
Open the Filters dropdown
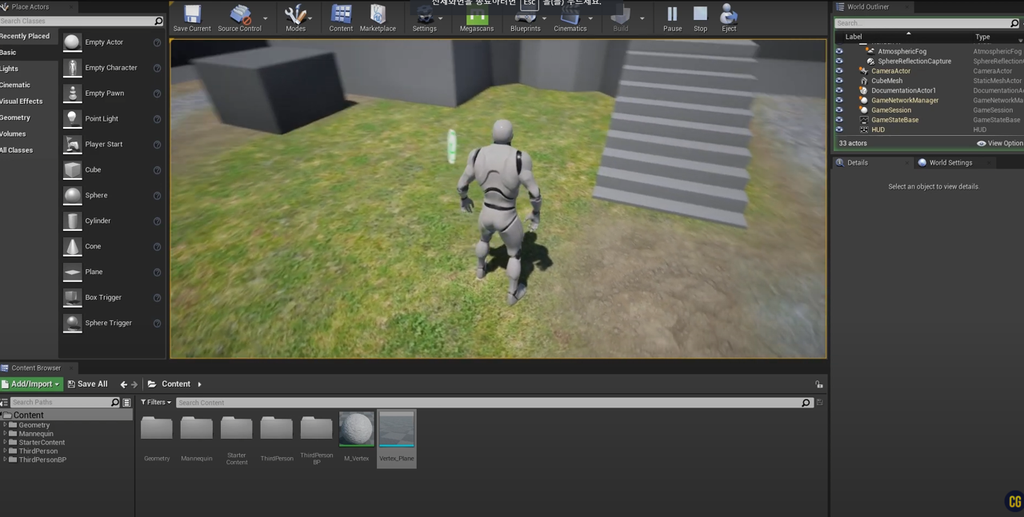156,402
